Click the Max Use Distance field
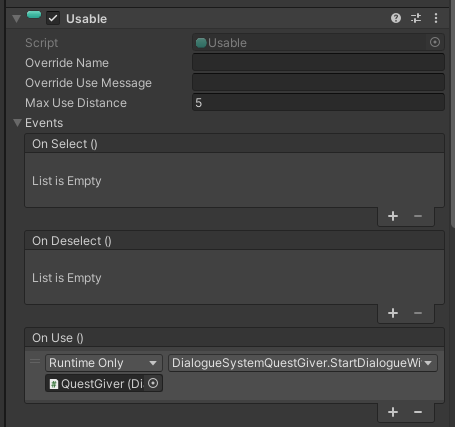This screenshot has height=427, width=455. [x=318, y=102]
